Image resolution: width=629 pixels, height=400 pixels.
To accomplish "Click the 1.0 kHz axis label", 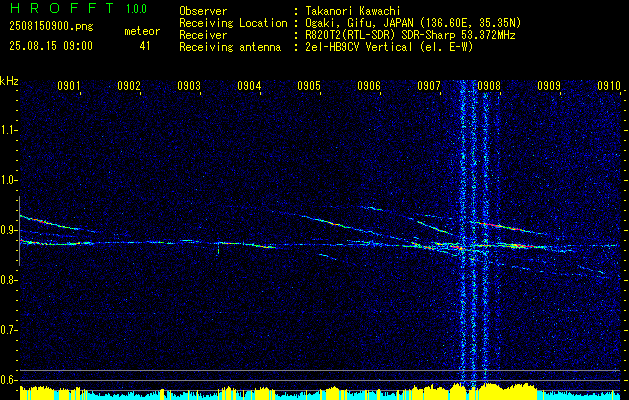I will [x=8, y=180].
